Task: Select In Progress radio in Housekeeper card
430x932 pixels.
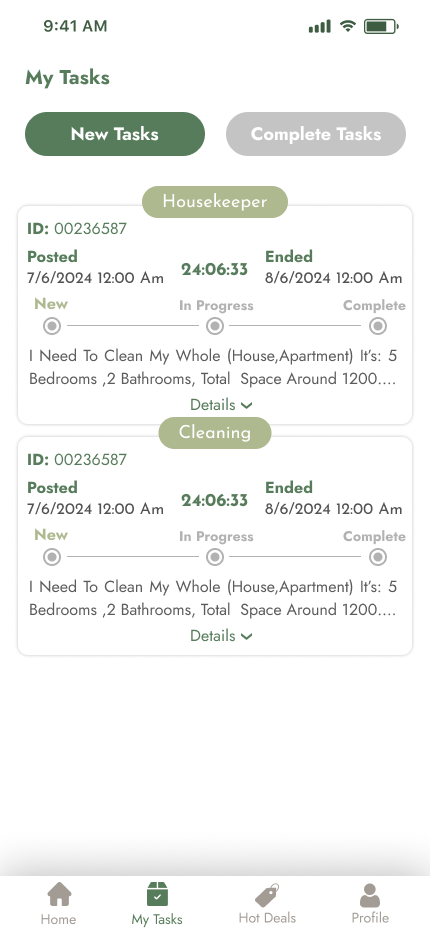Action: 215,326
